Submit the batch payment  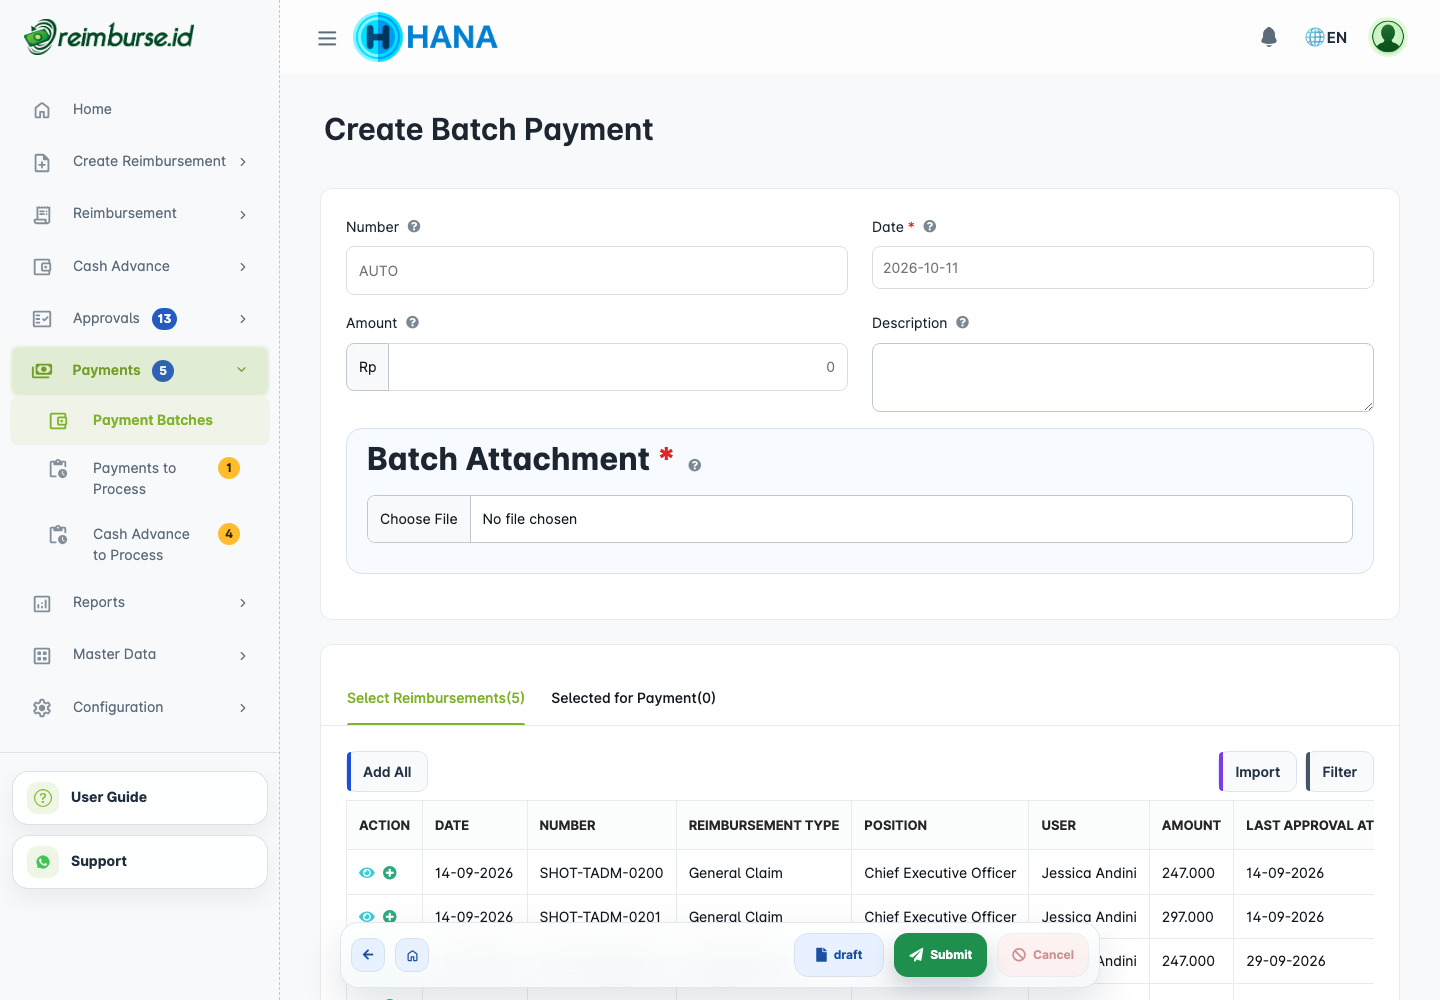[940, 955]
